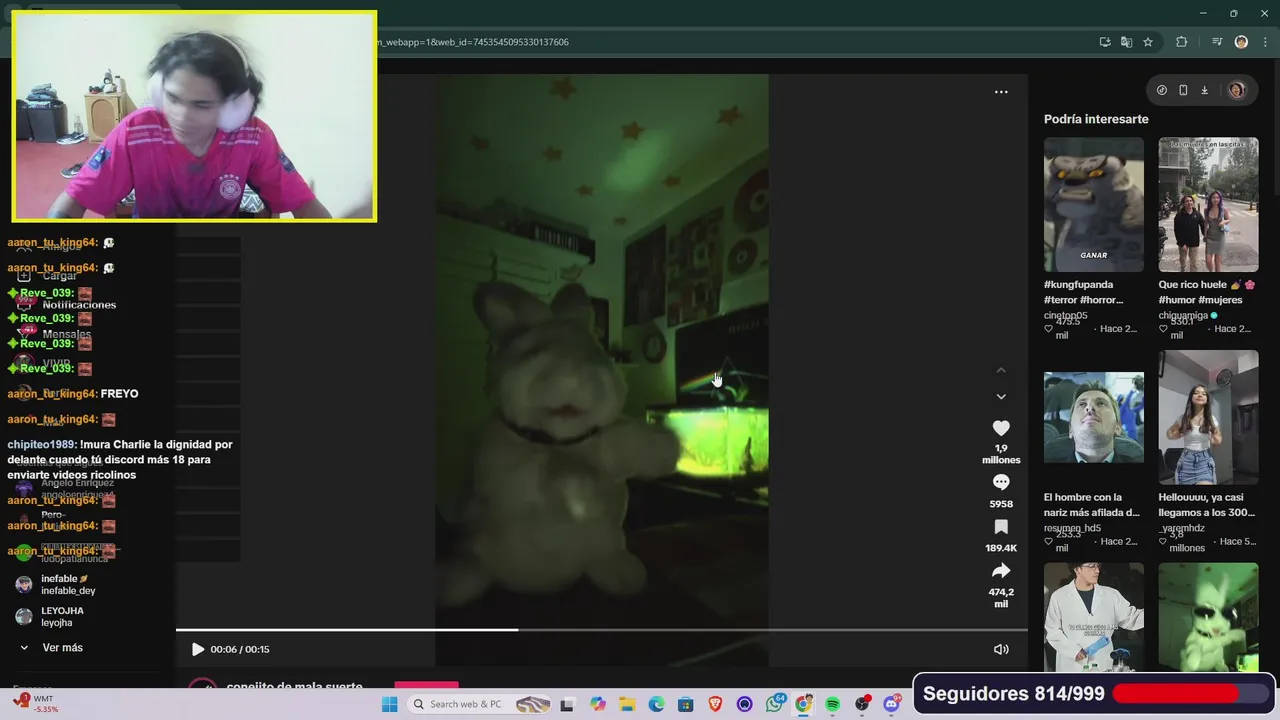This screenshot has width=1280, height=720.
Task: Click the install app icon in address bar
Action: [1105, 42]
